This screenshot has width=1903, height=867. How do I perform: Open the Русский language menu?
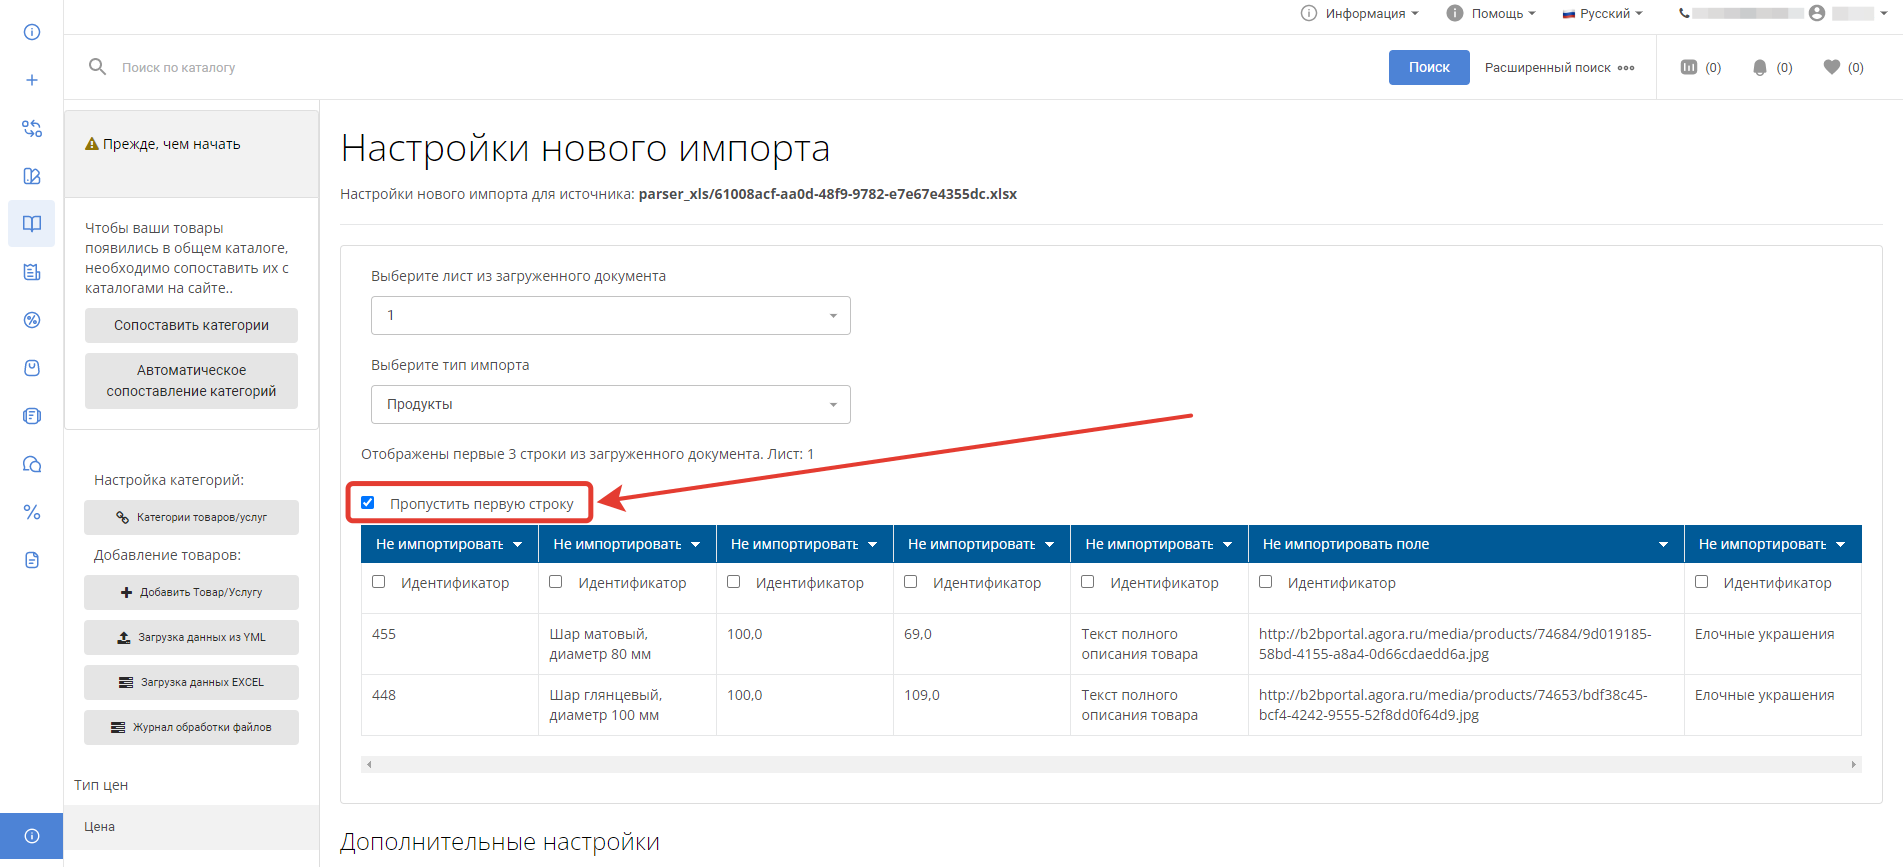pos(1603,13)
